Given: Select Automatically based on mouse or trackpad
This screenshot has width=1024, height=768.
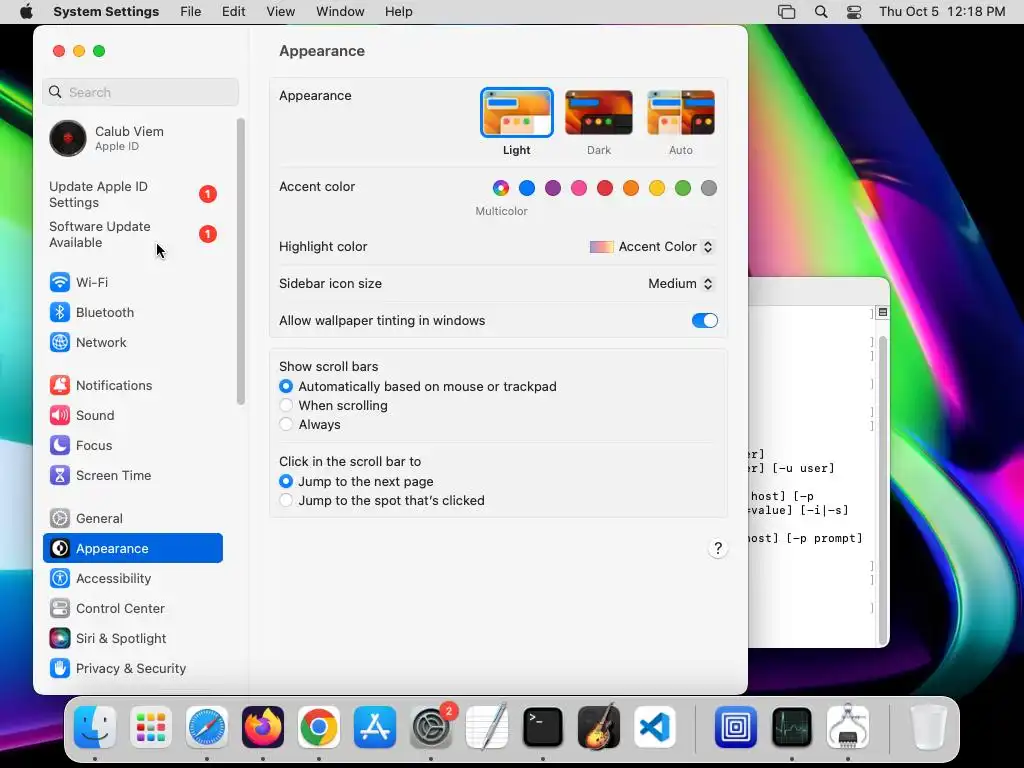Looking at the screenshot, I should pyautogui.click(x=286, y=387).
